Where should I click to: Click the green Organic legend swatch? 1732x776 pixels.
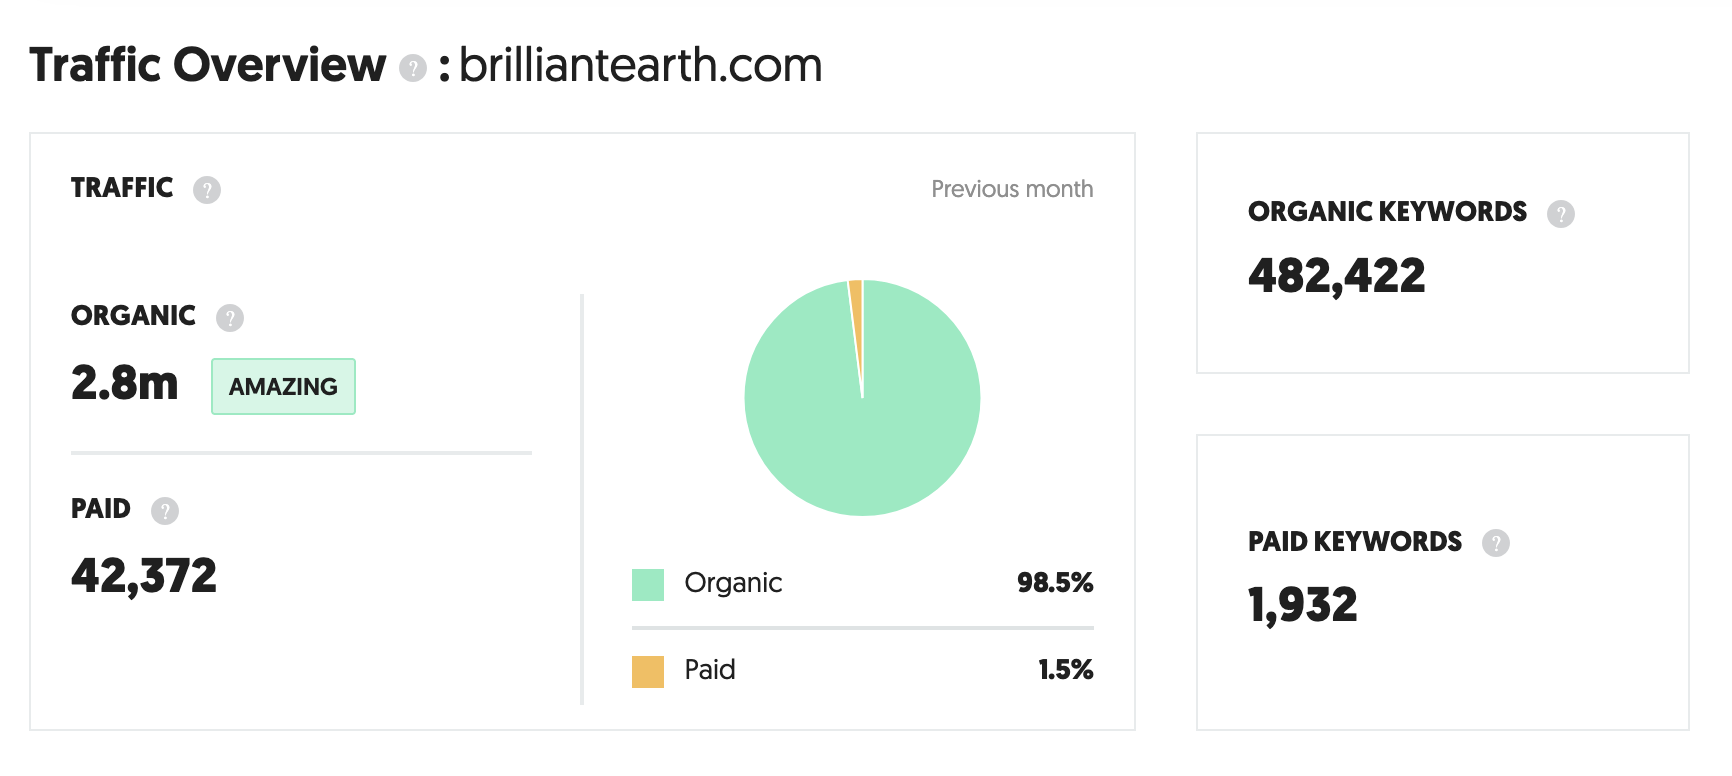coord(648,585)
